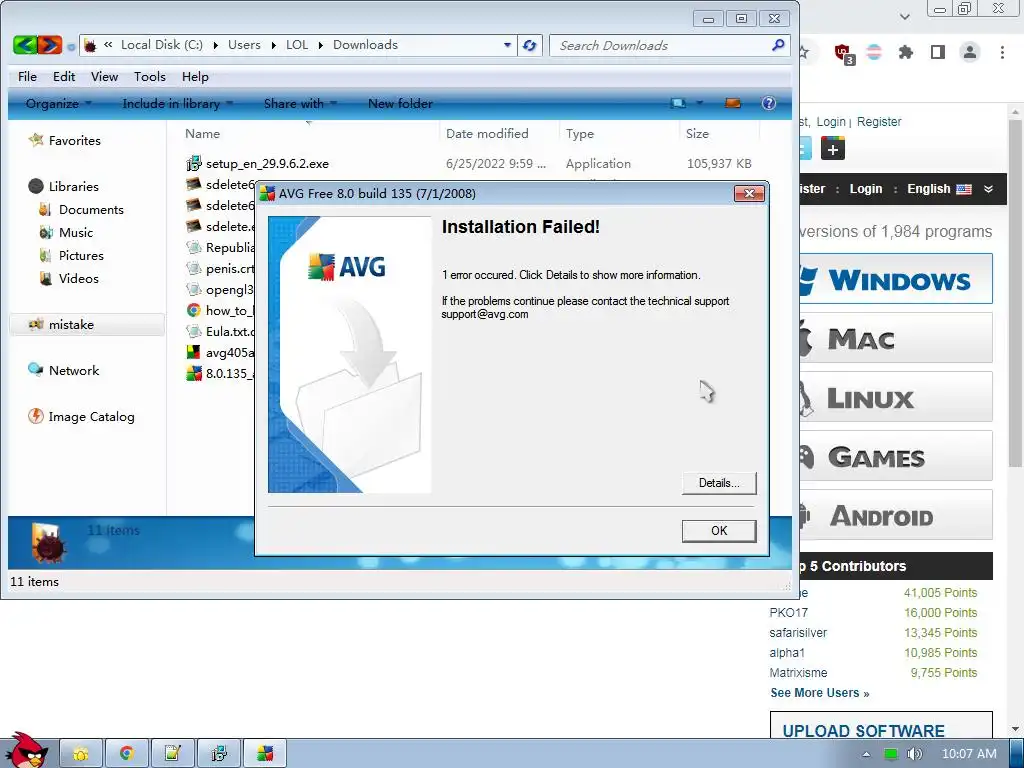
Task: Click the taskbar clock 10:07 AM
Action: click(x=969, y=754)
